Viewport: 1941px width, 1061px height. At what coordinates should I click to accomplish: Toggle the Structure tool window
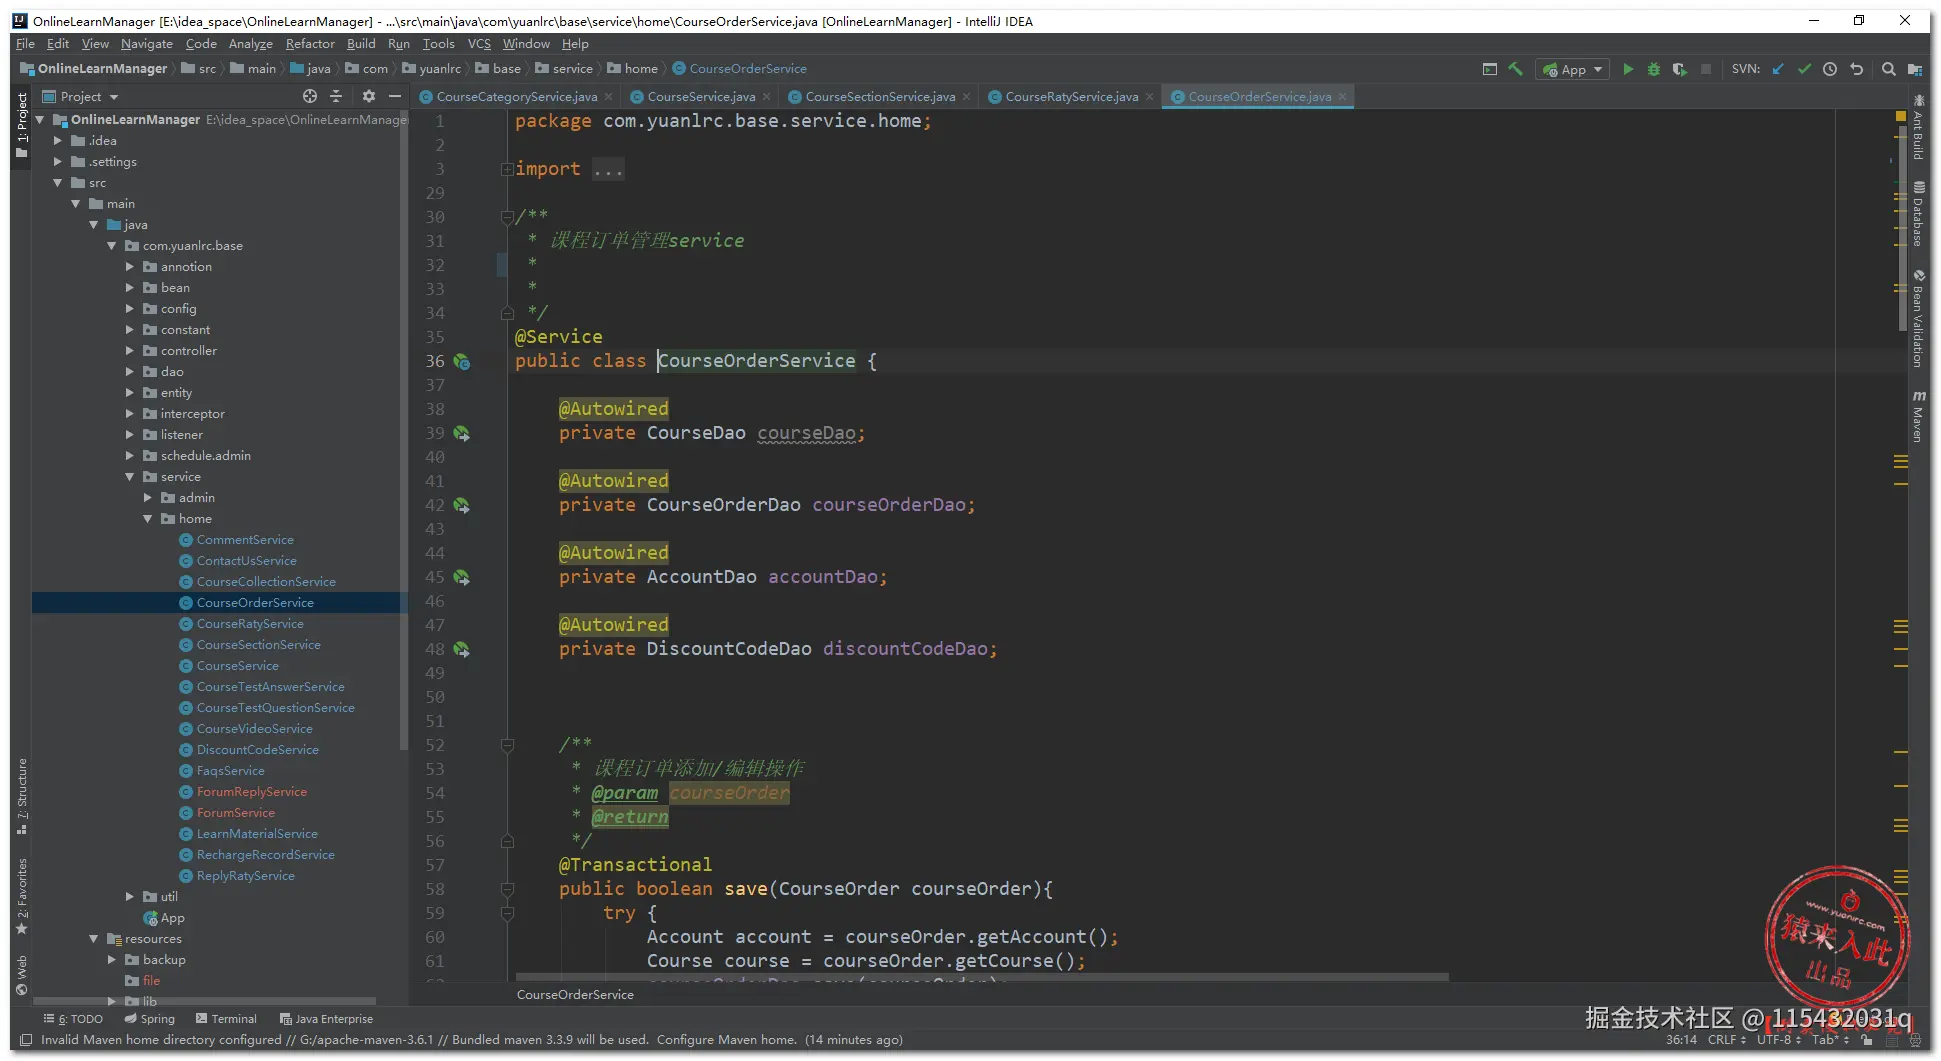(x=21, y=795)
